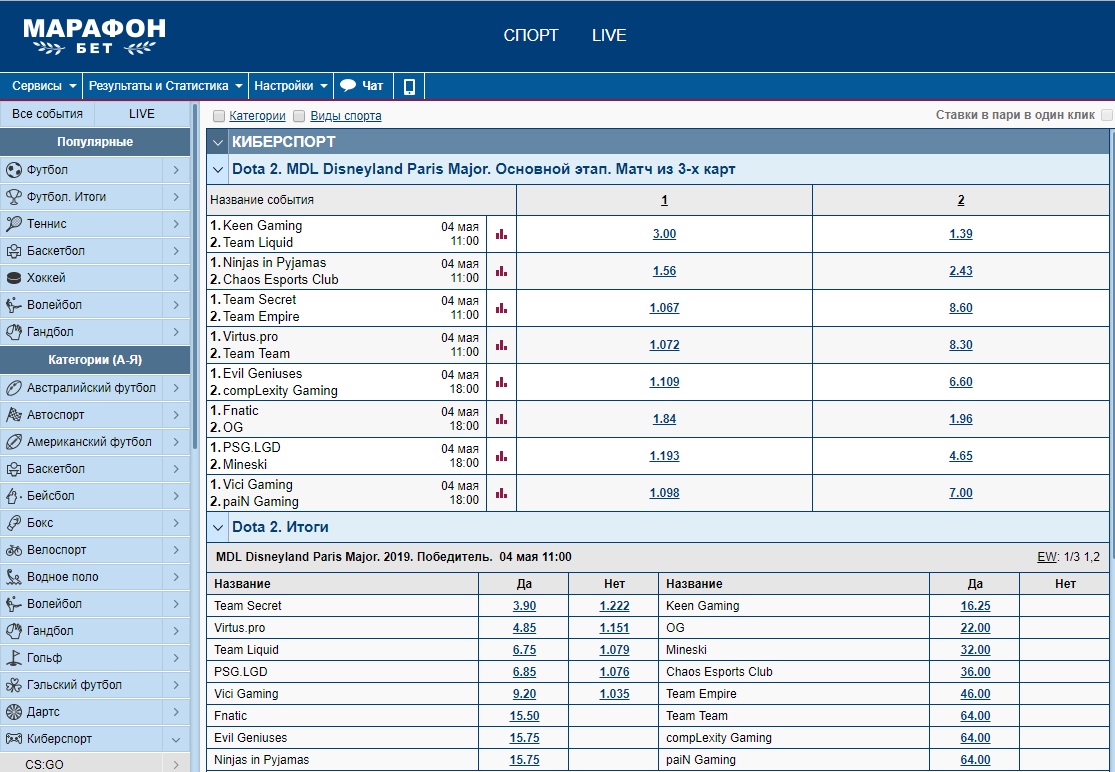Click the dartboard icon next to Дартс
This screenshot has height=772, width=1115.
point(14,712)
